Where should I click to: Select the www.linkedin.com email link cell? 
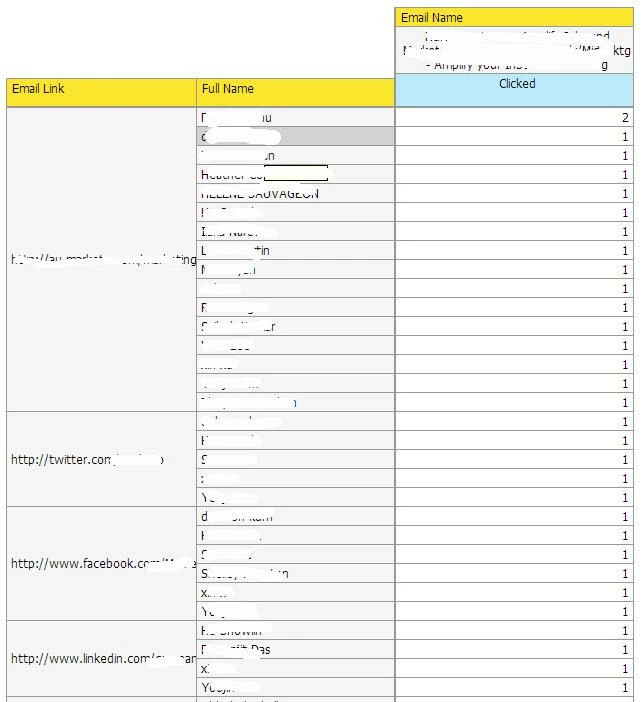point(101,659)
